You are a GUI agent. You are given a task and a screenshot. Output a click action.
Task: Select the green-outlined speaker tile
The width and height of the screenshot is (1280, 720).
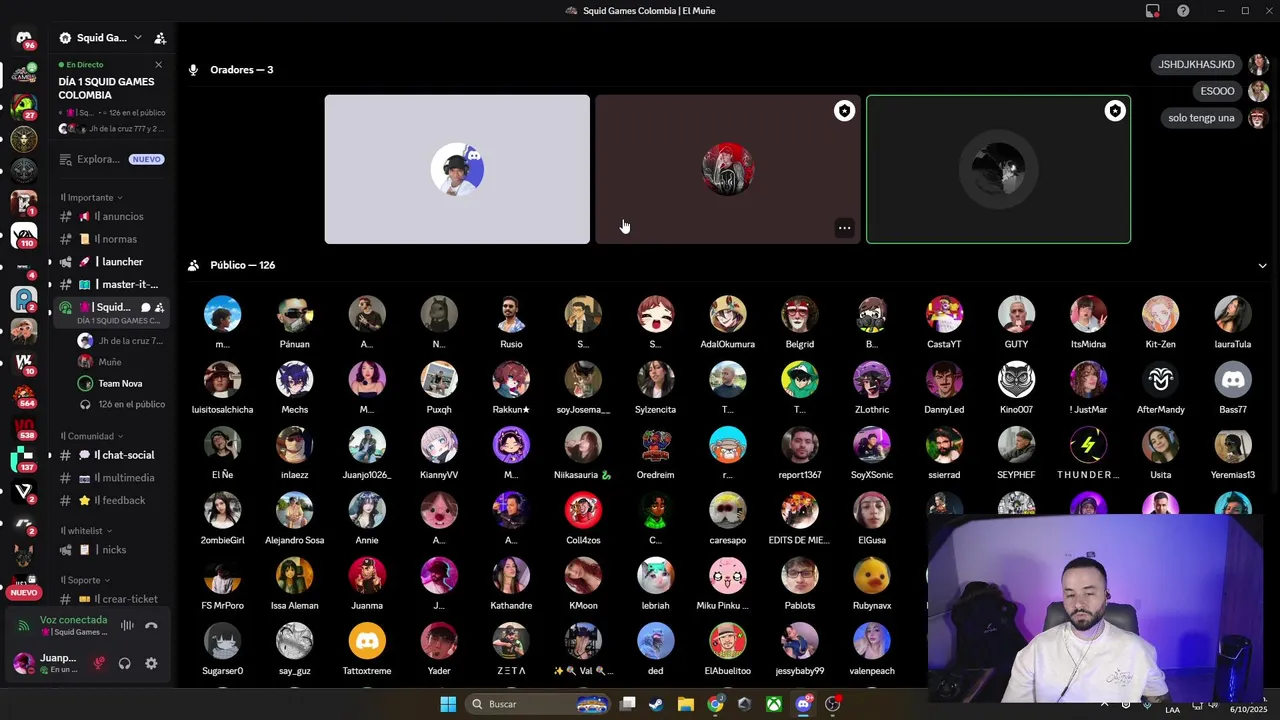[998, 169]
